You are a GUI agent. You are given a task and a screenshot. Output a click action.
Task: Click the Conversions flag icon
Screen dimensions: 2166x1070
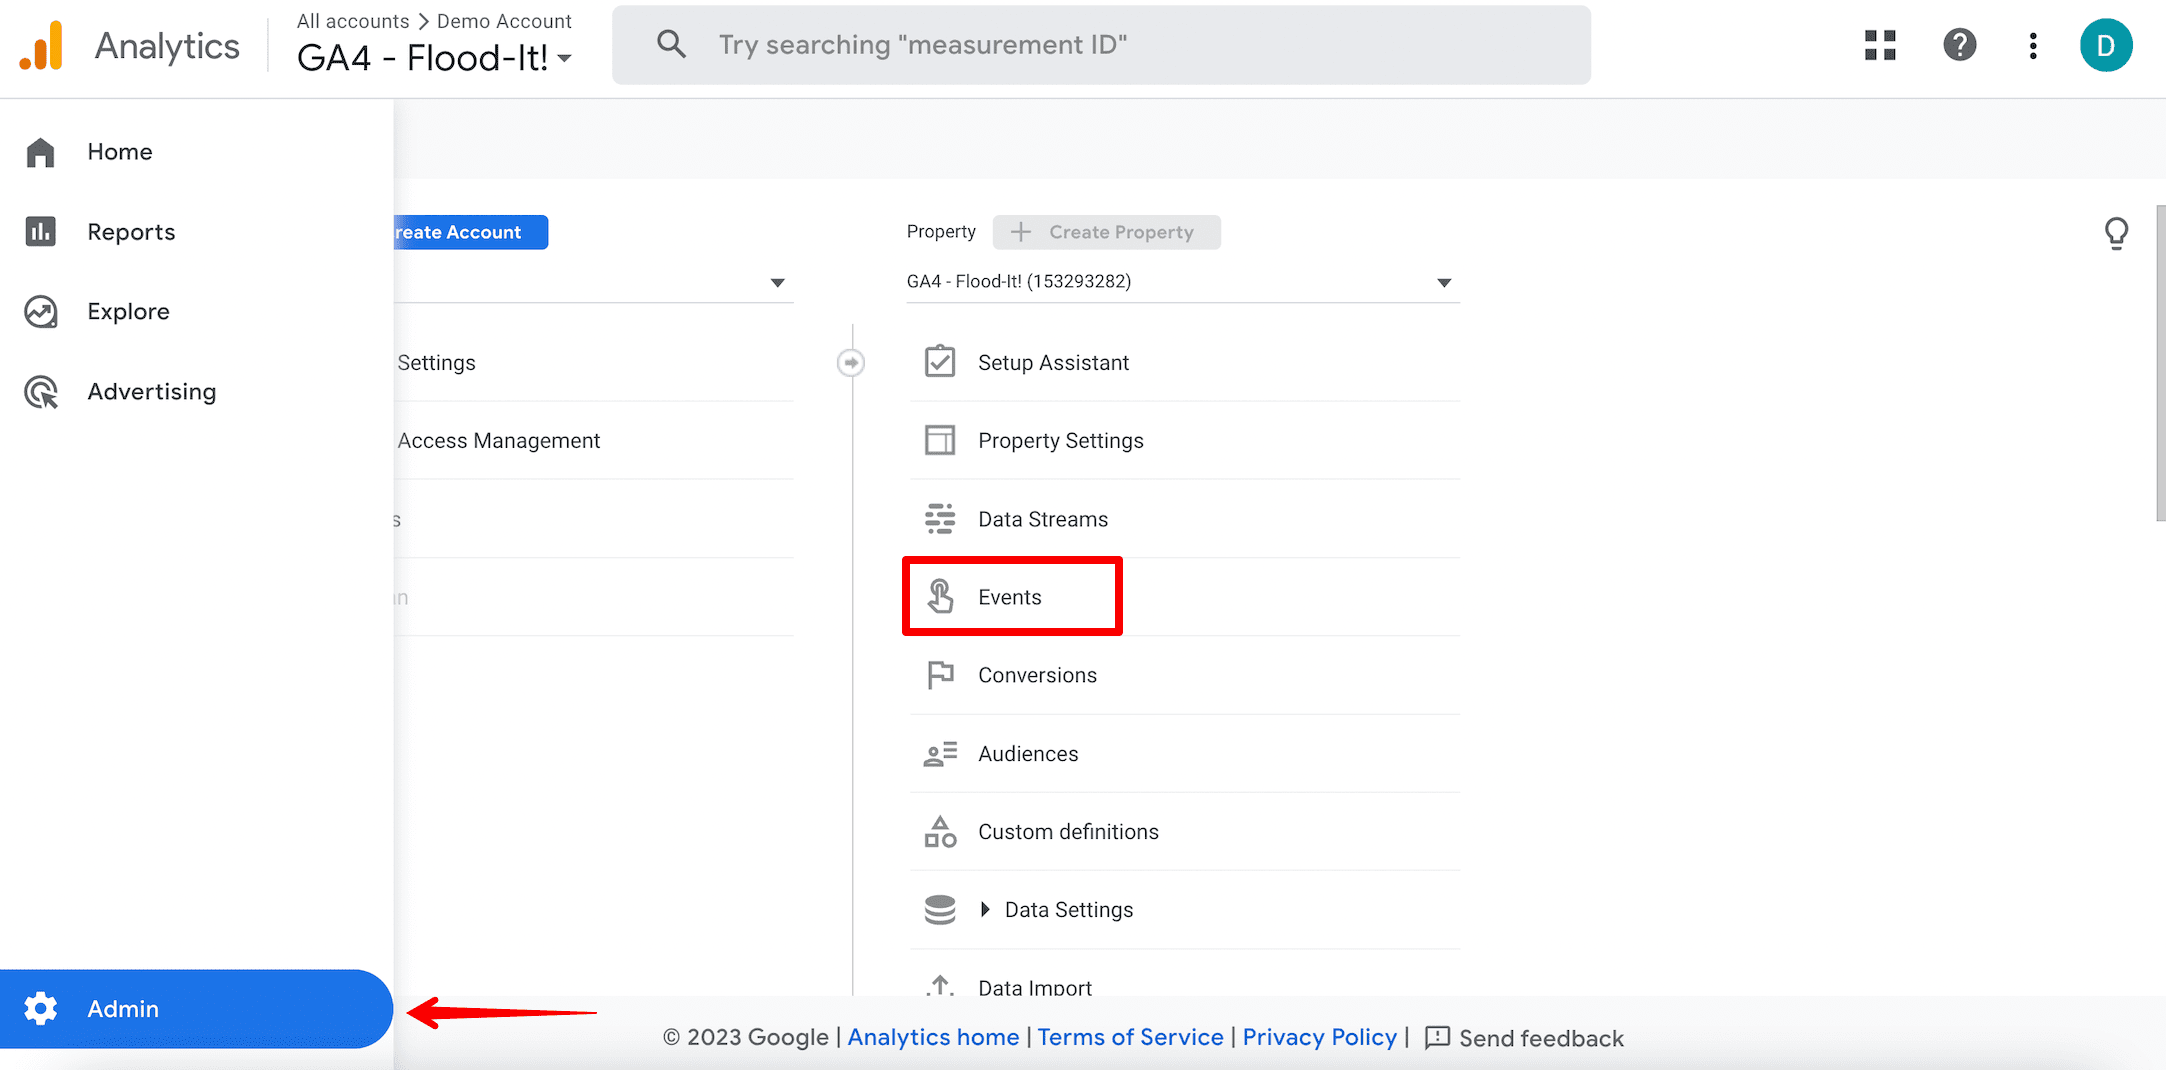pyautogui.click(x=940, y=675)
